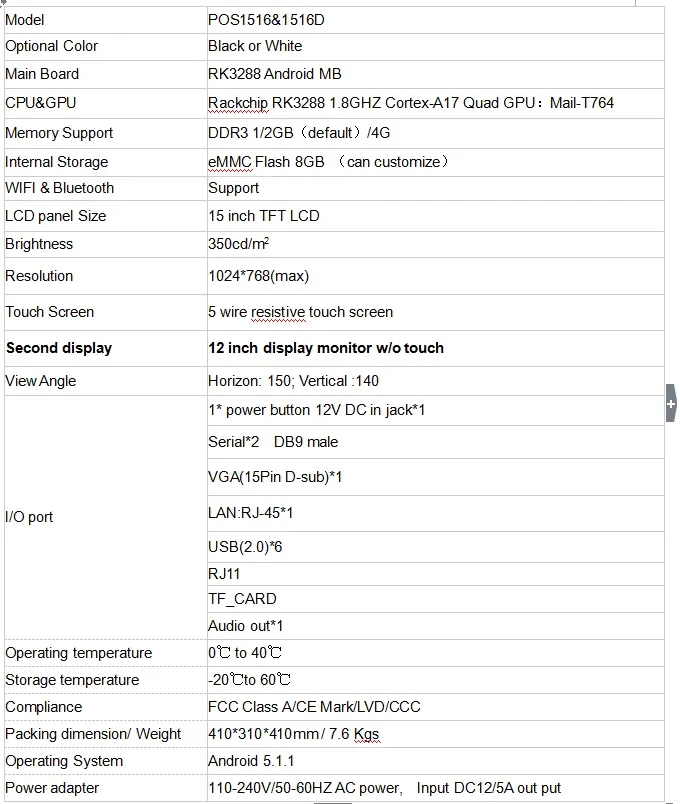The height and width of the screenshot is (804, 680).
Task: Click the I/O port label cell
Action: [x=30, y=517]
